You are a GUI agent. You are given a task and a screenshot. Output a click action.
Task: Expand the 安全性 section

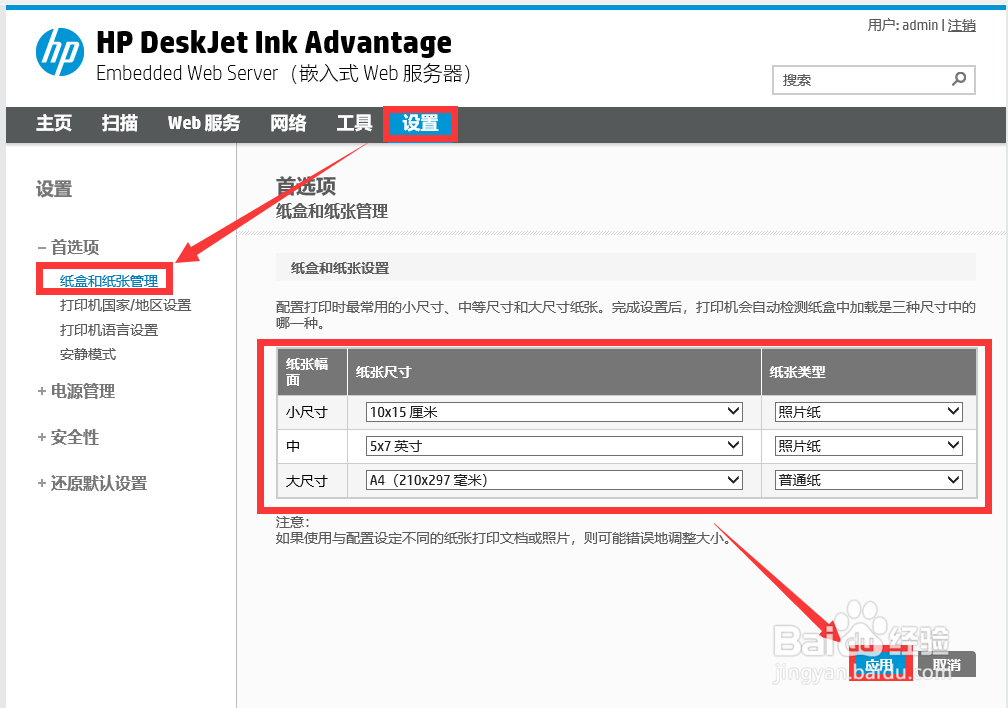coord(68,437)
